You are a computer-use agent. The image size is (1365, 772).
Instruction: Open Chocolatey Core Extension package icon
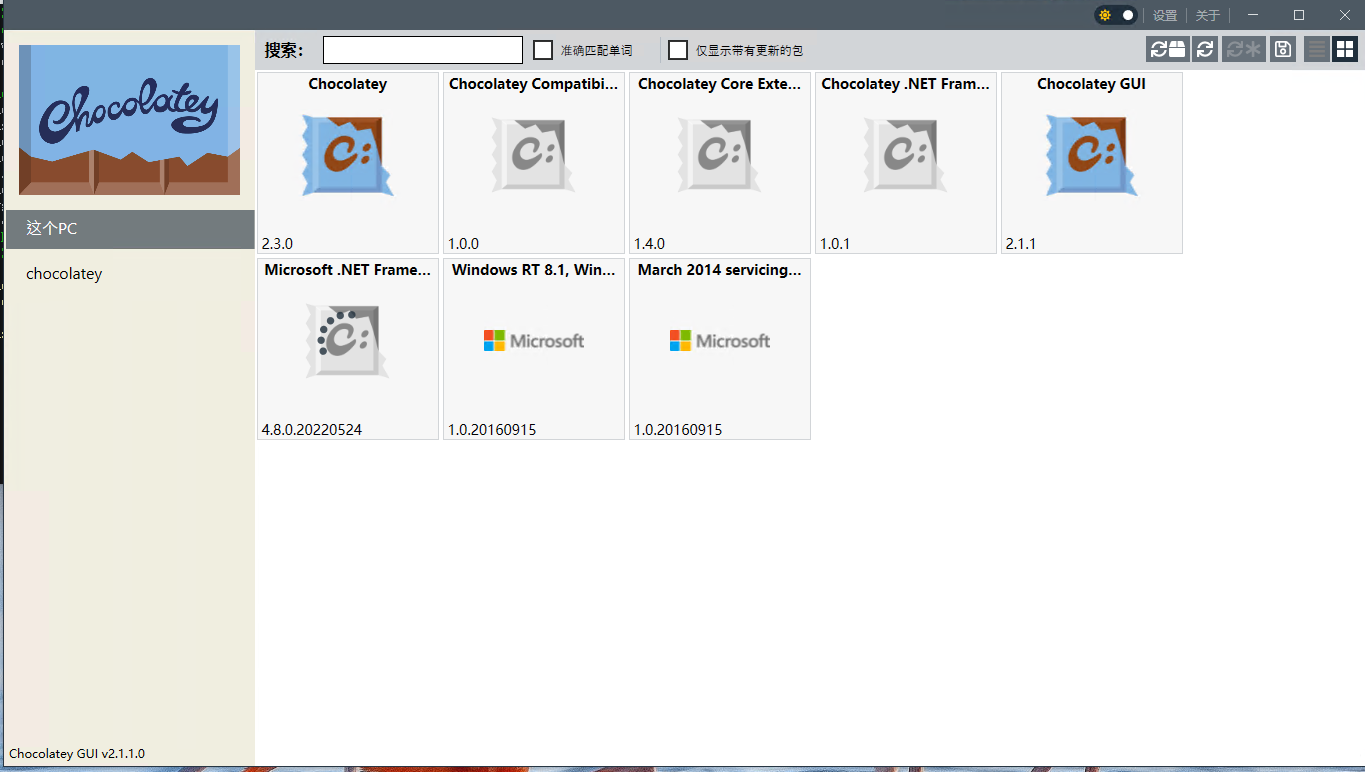coord(720,155)
